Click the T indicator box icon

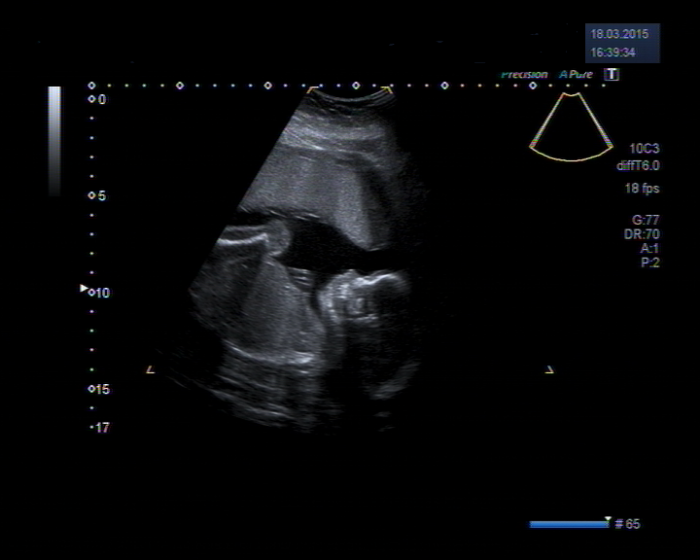pyautogui.click(x=612, y=74)
